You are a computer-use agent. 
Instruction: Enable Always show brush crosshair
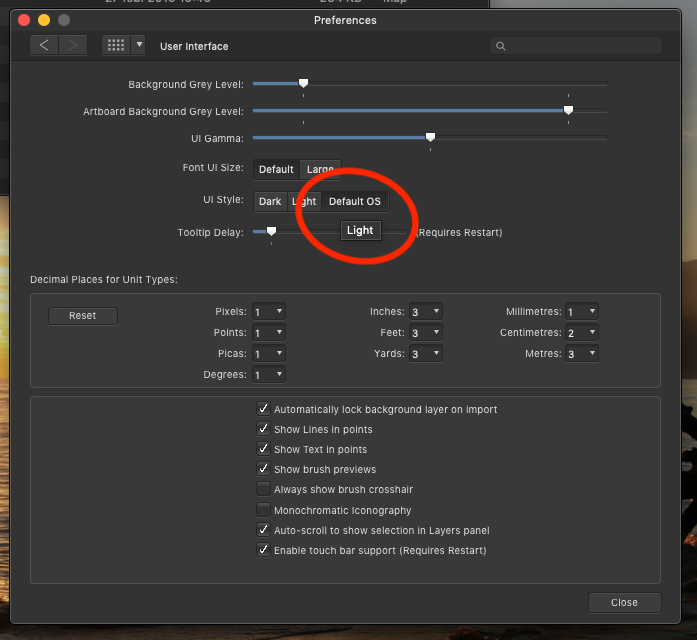(264, 490)
